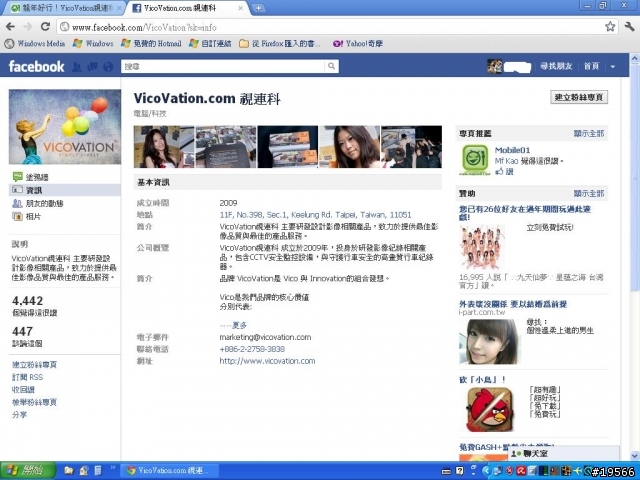Click 顯示全部 next to 贊助
The image size is (640, 480).
click(589, 193)
